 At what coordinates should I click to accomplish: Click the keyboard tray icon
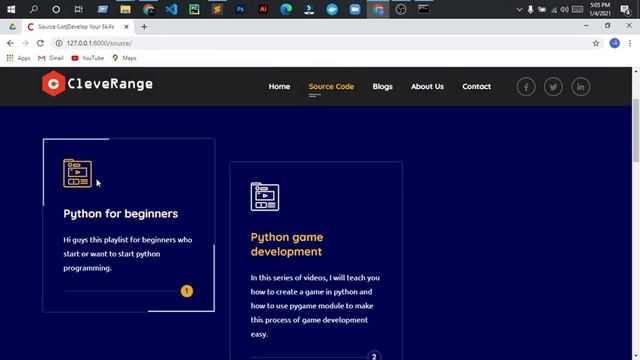click(577, 9)
